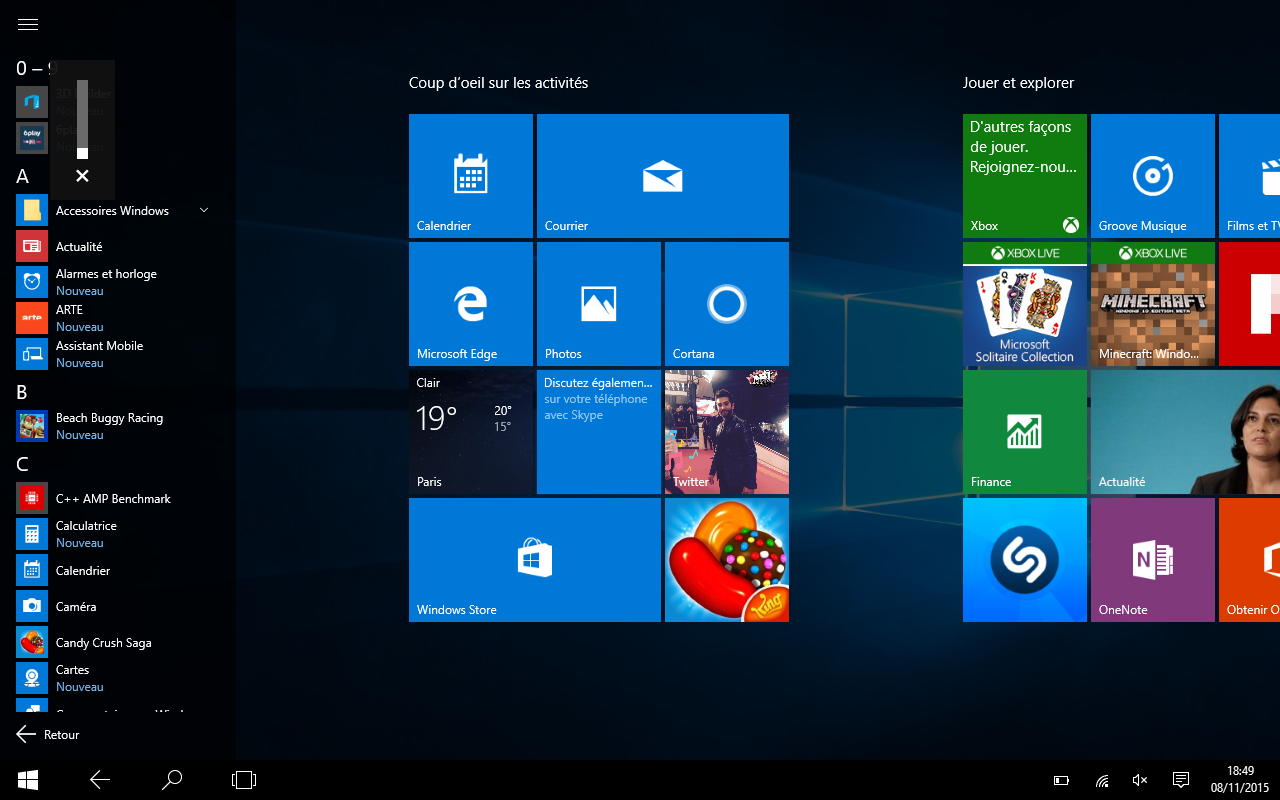Open the Windows Store tile
1280x800 pixels.
pyautogui.click(x=535, y=560)
